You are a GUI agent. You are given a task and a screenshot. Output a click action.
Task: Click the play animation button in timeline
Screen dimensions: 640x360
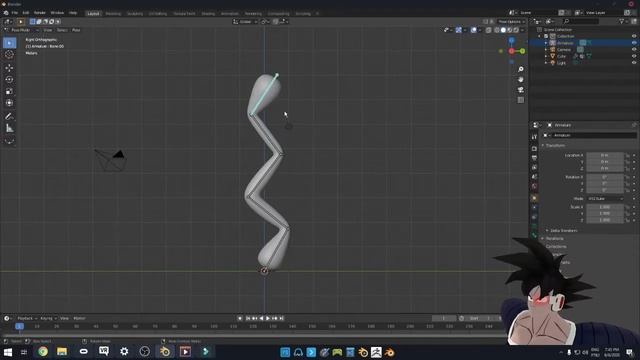click(x=268, y=318)
